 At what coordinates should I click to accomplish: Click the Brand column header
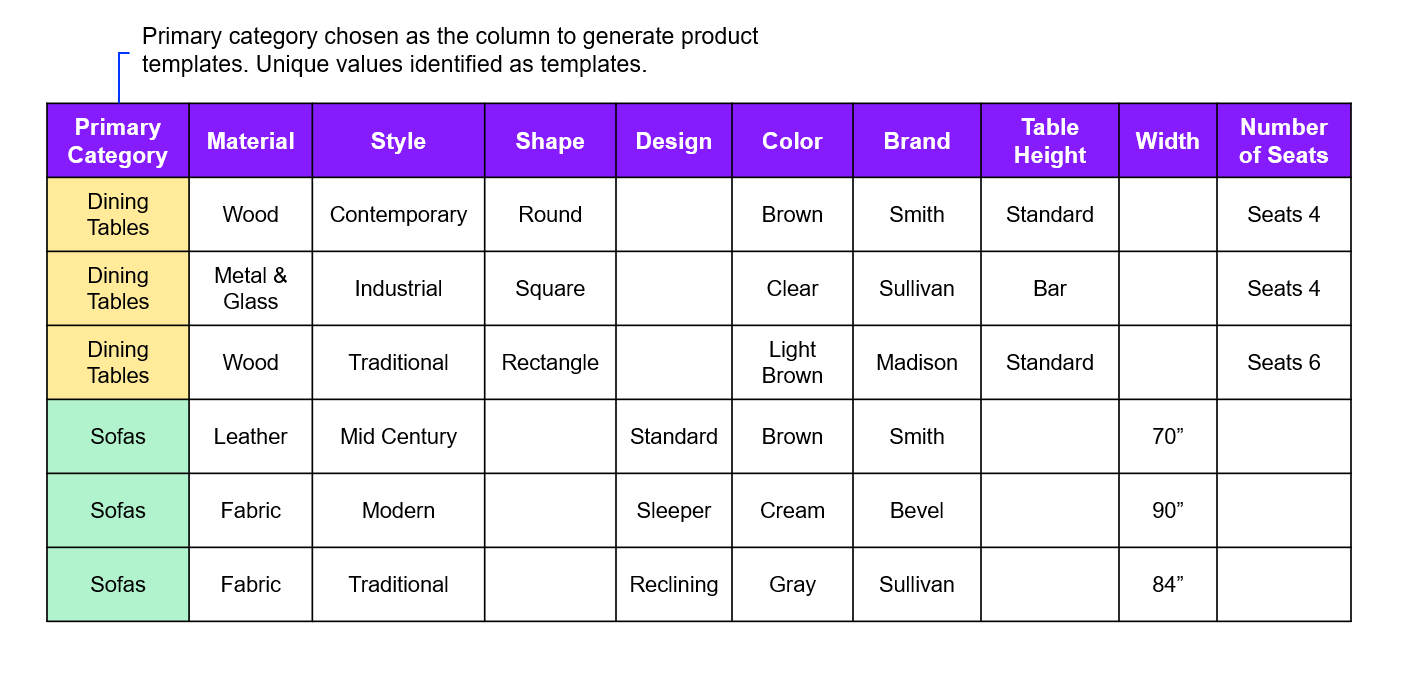coord(917,141)
